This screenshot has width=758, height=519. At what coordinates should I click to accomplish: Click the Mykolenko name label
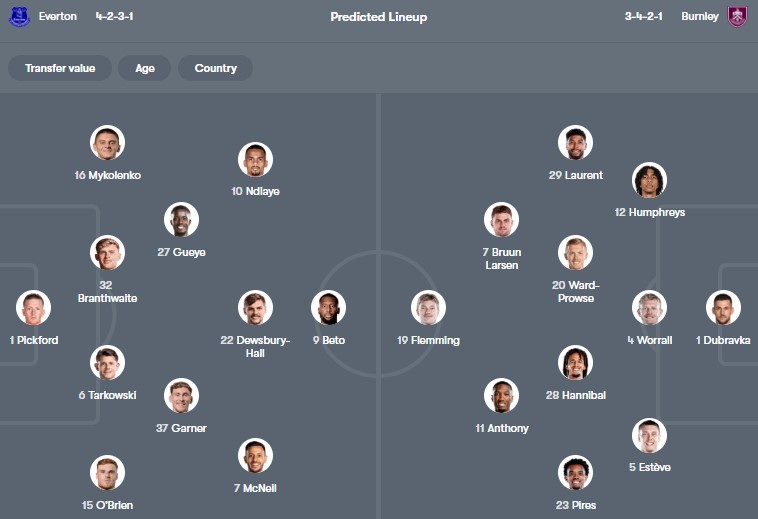[x=107, y=175]
